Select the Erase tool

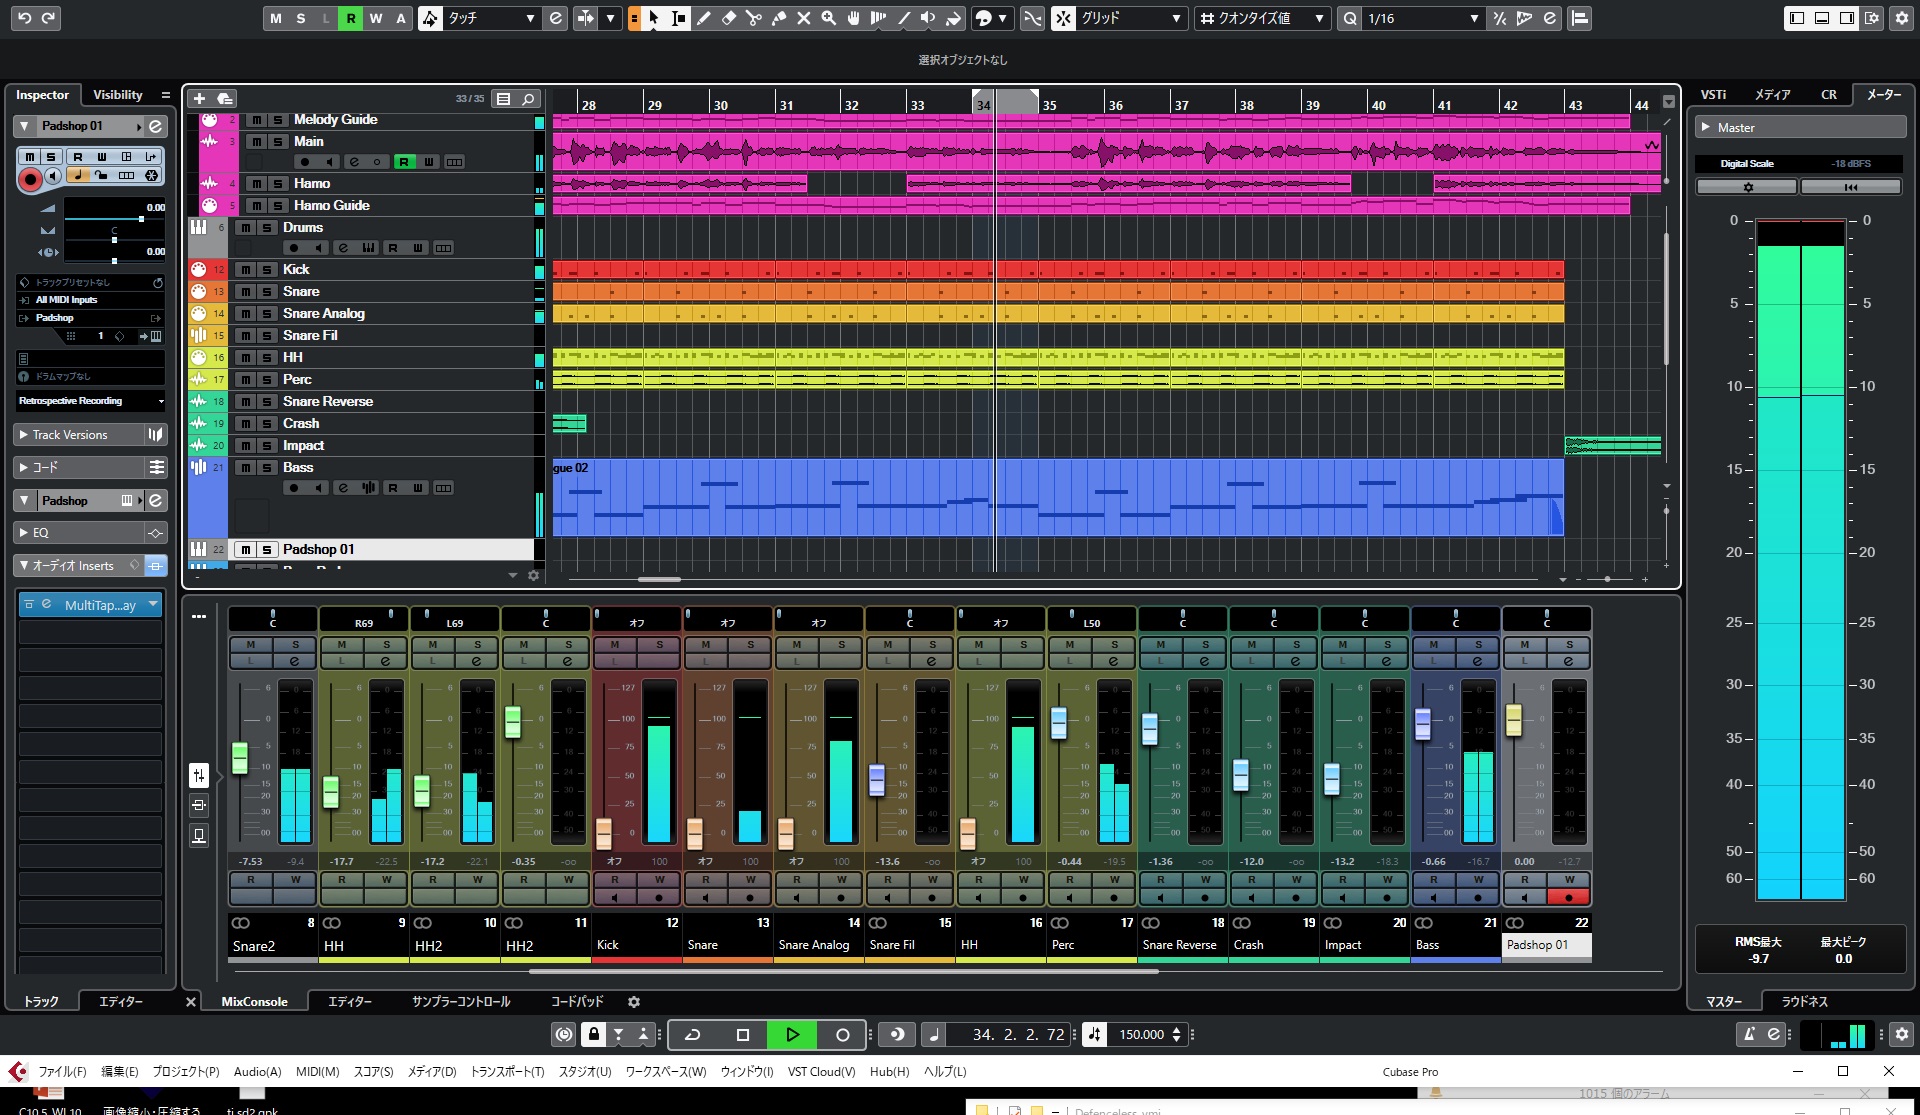click(x=729, y=18)
